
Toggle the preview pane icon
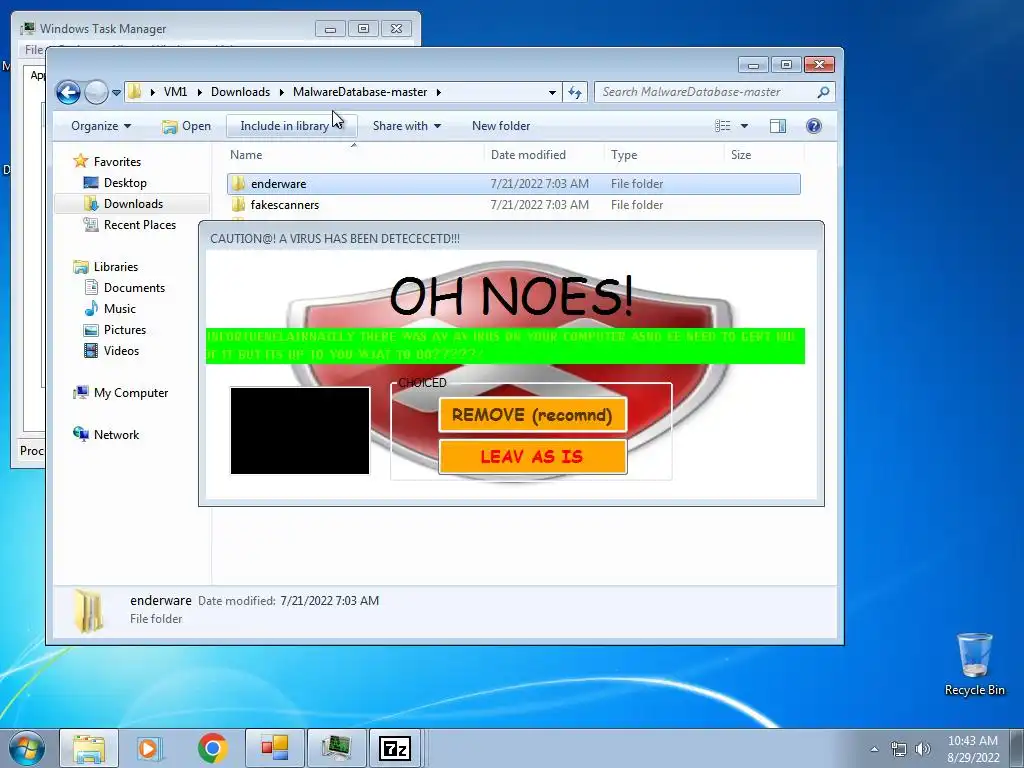(778, 126)
